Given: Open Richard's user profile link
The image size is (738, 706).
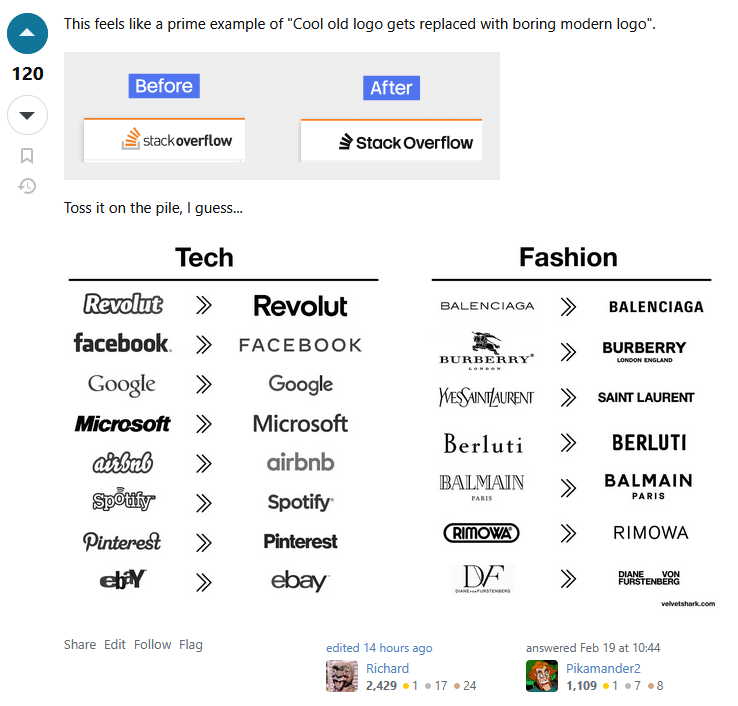Looking at the screenshot, I should tap(387, 668).
